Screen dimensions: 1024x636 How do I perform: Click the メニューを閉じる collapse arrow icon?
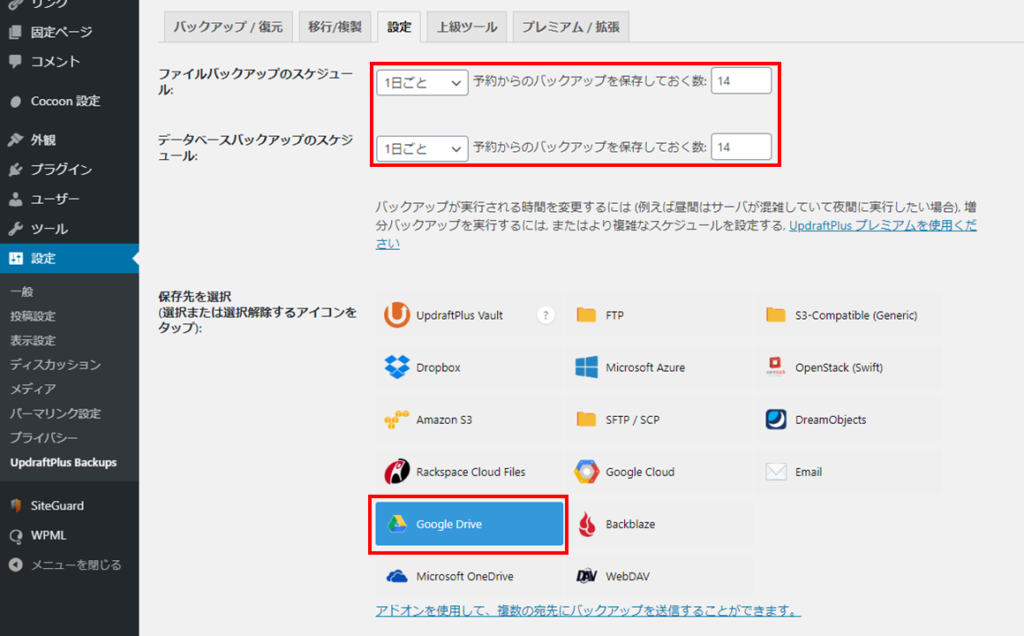click(16, 565)
